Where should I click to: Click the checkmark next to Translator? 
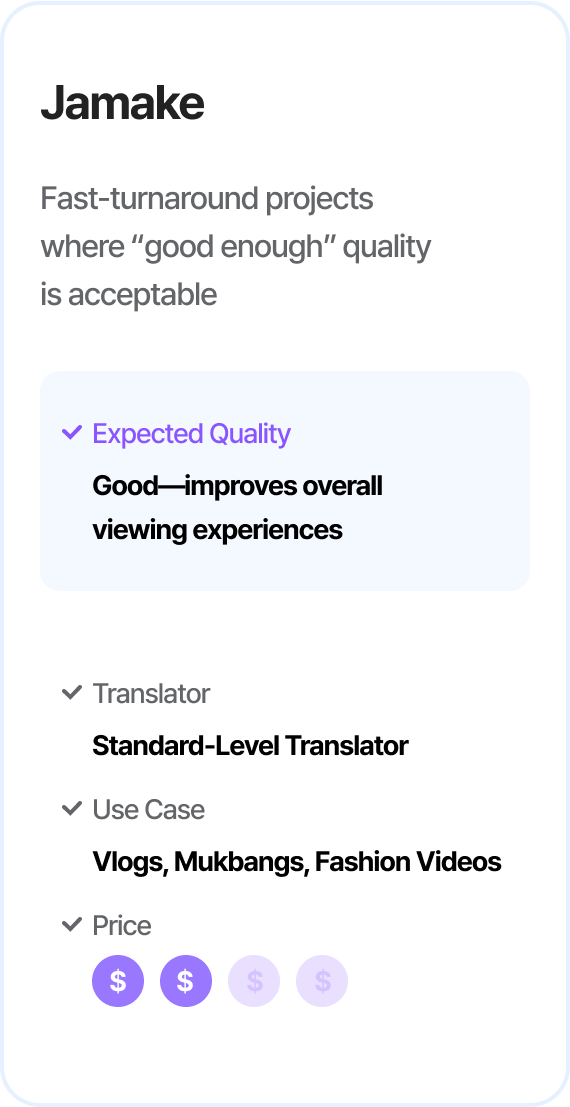click(x=72, y=693)
